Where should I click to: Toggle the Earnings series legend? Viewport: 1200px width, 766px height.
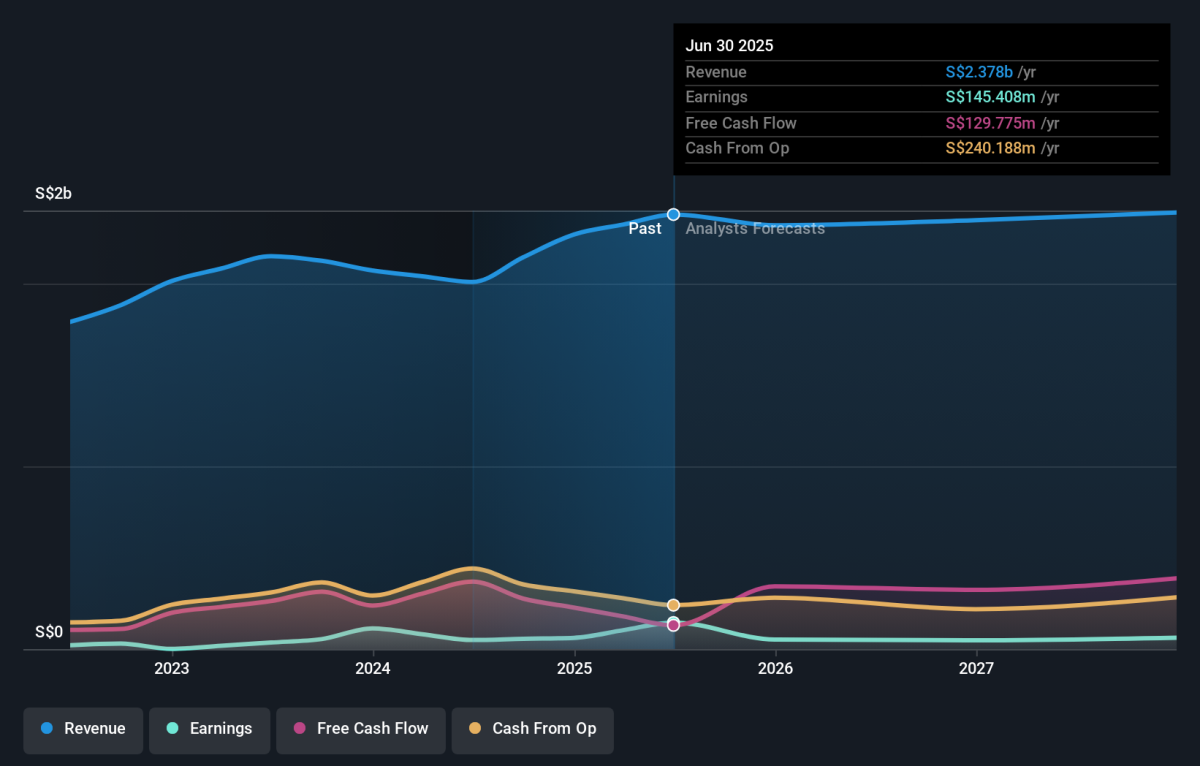(210, 729)
